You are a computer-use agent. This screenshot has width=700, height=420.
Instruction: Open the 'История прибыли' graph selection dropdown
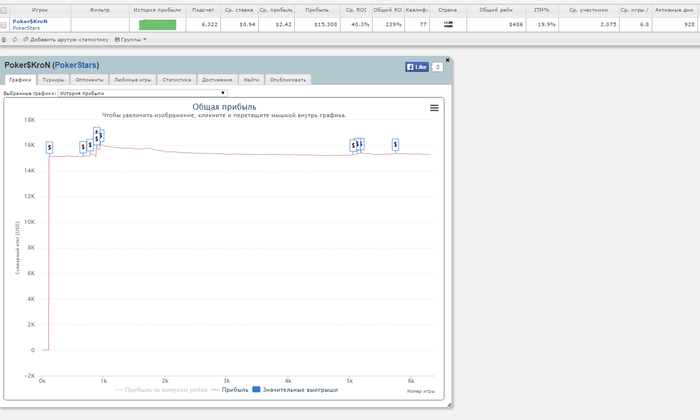[x=142, y=93]
